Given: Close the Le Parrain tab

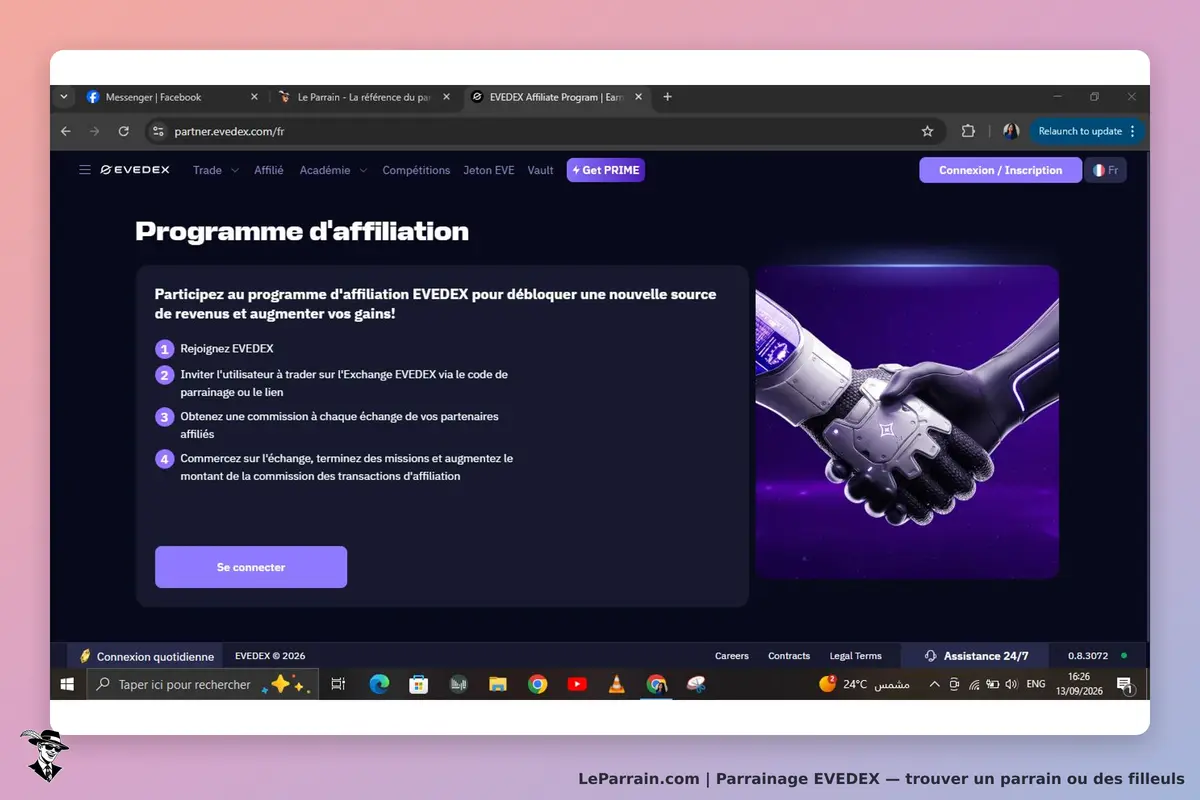Looking at the screenshot, I should (x=446, y=97).
